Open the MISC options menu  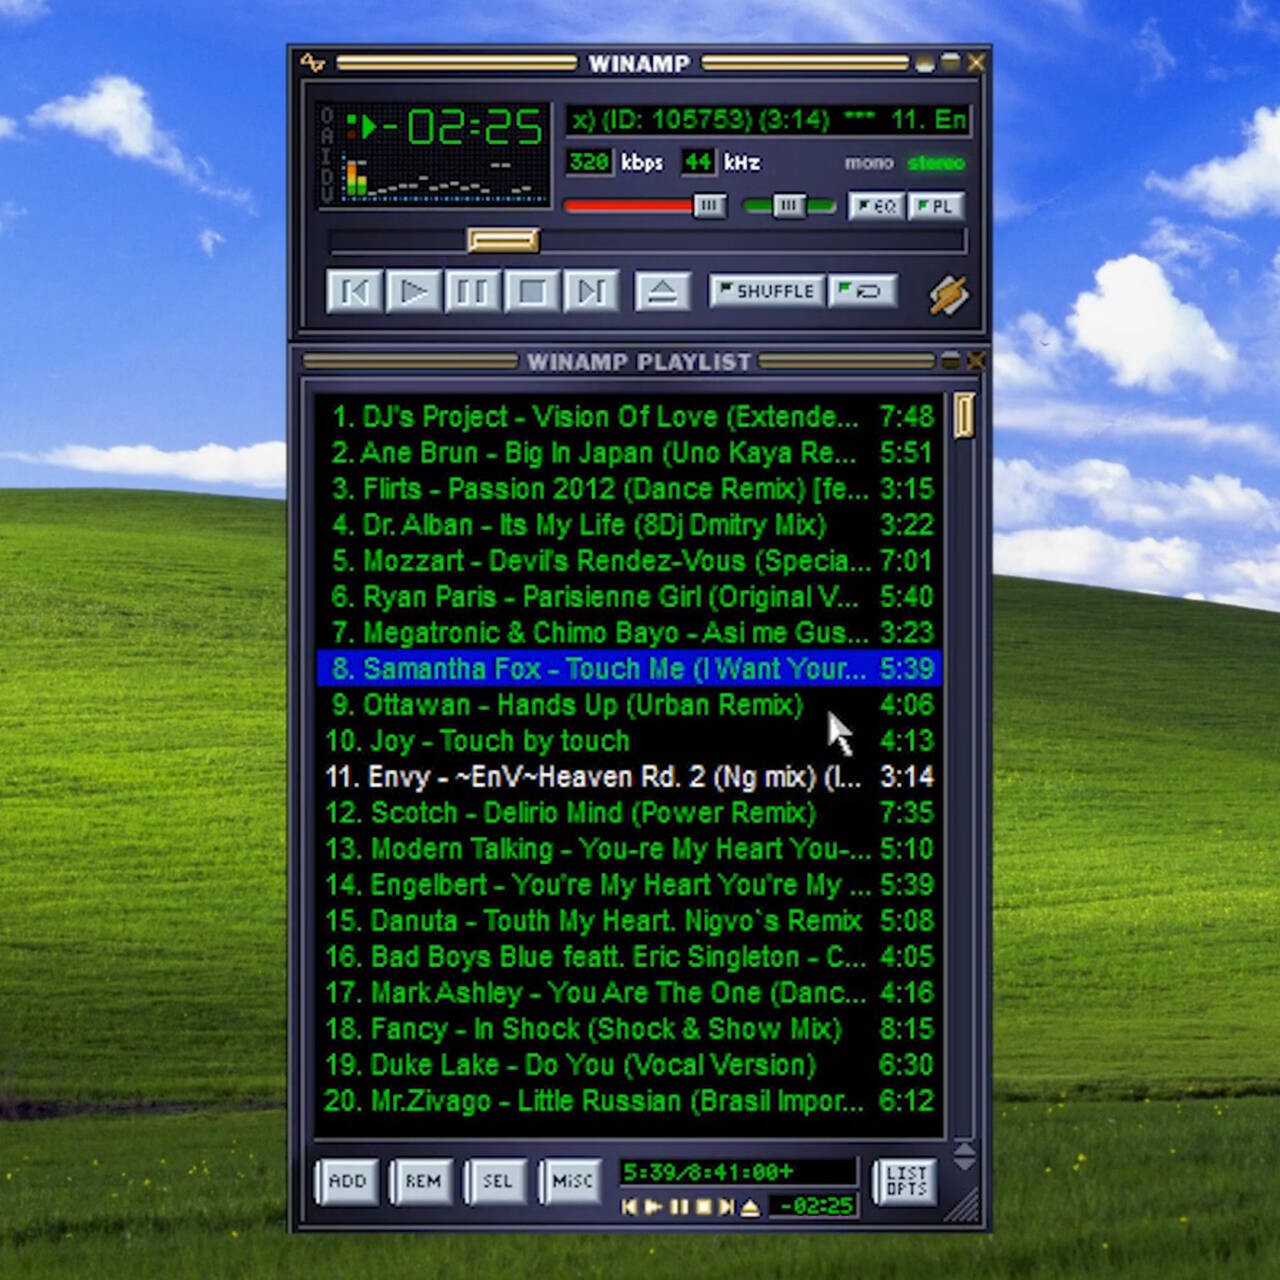(572, 1181)
